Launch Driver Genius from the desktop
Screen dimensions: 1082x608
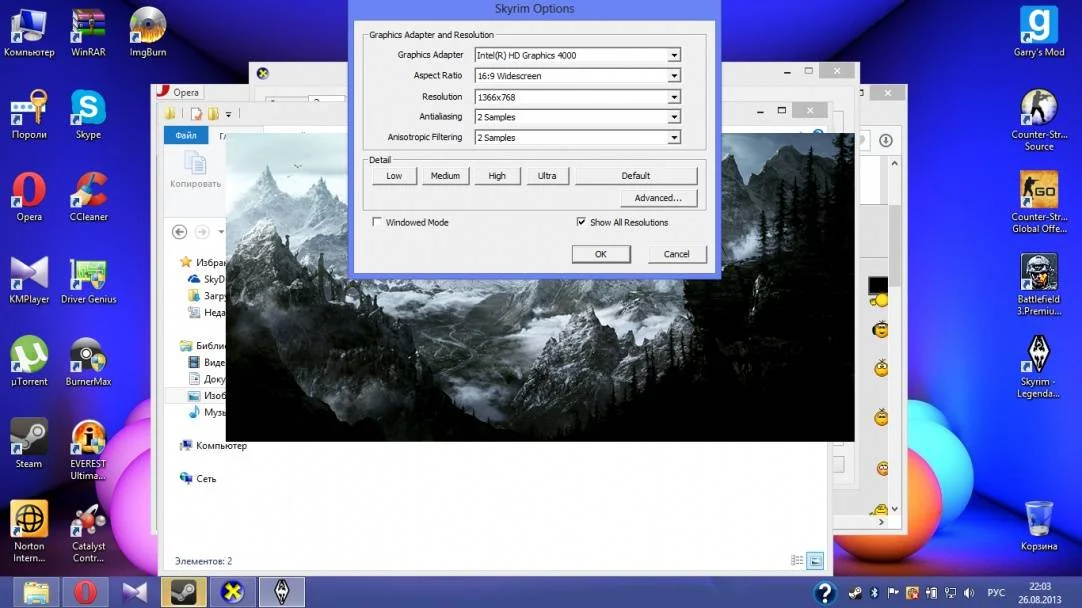tap(88, 279)
